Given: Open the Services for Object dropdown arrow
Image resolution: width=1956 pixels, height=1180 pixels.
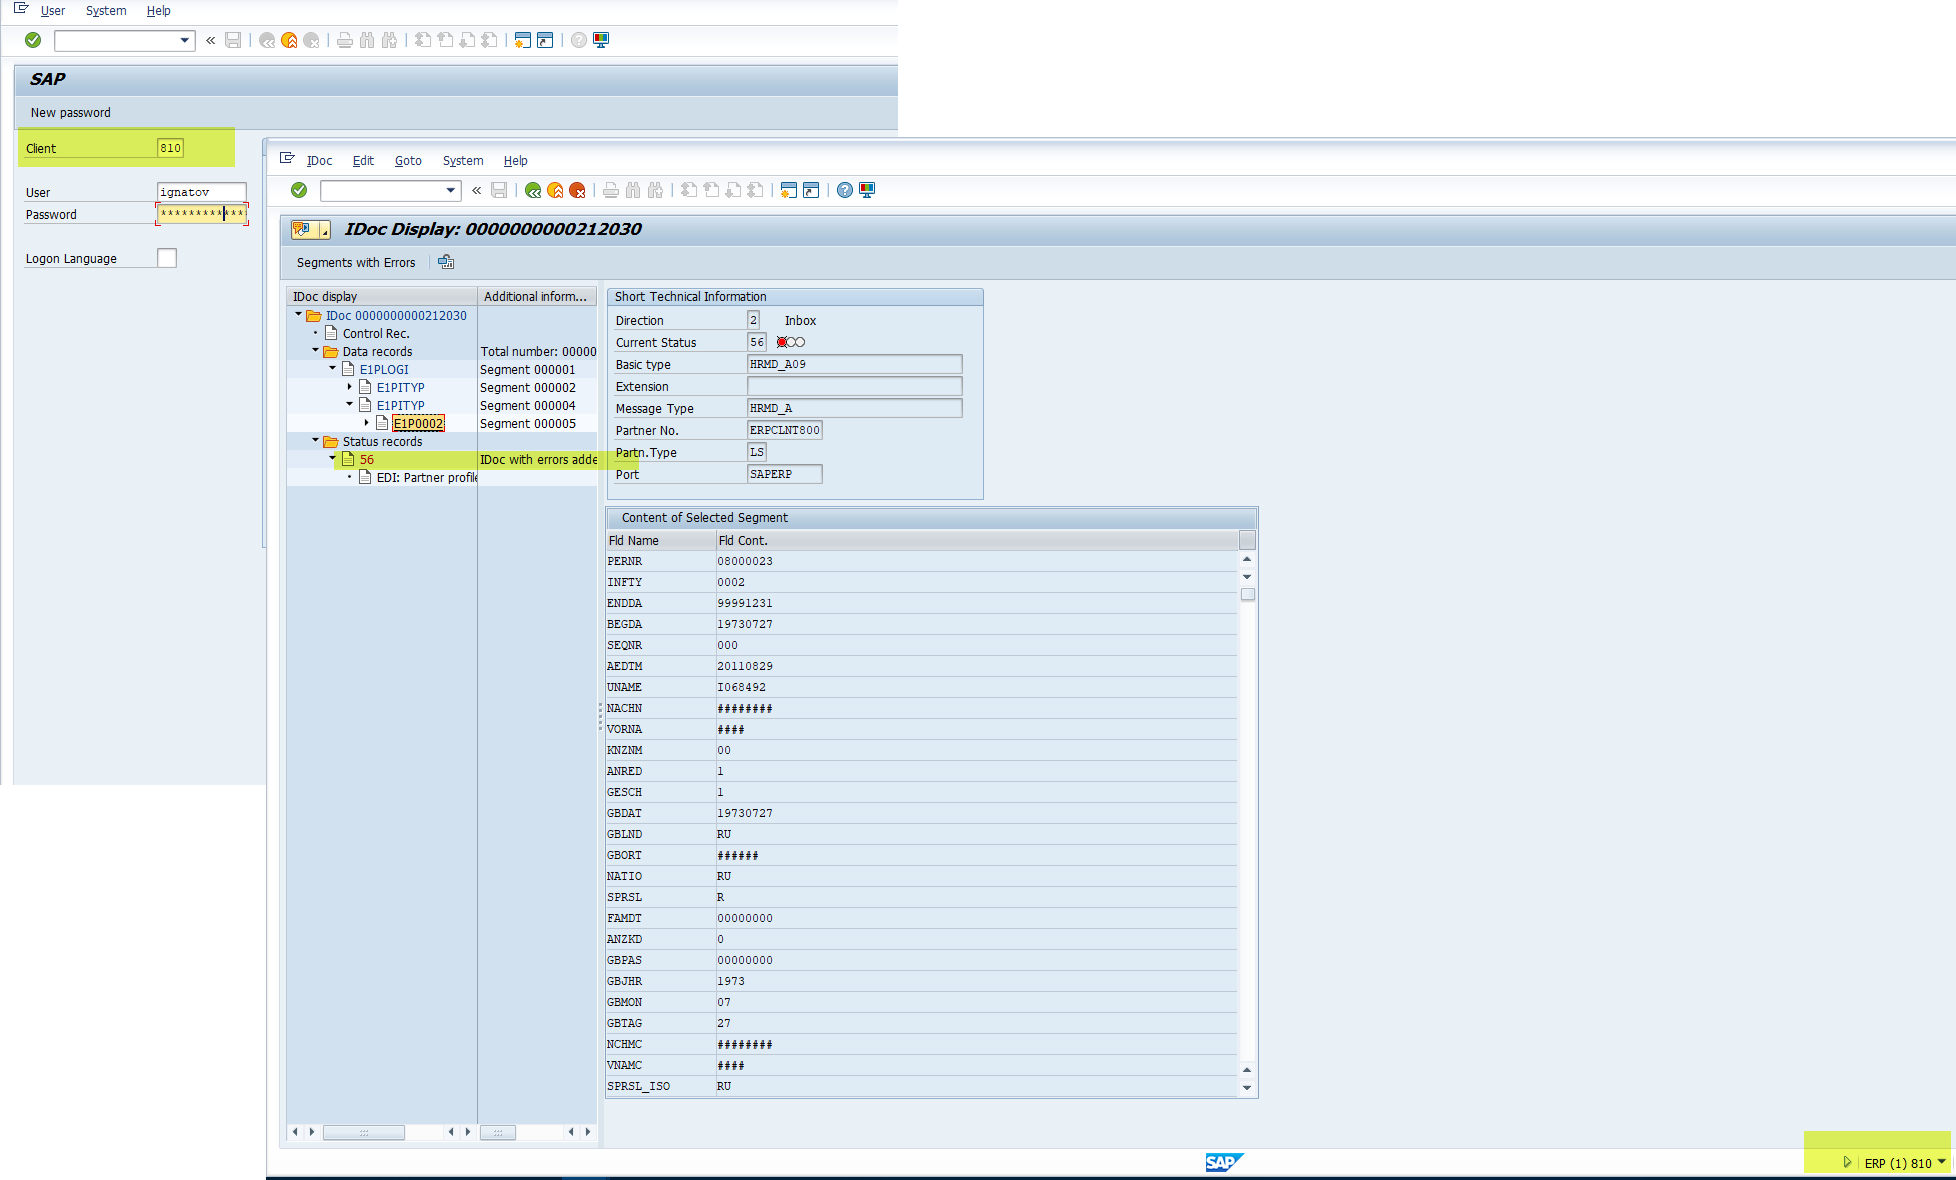Looking at the screenshot, I should pyautogui.click(x=324, y=231).
